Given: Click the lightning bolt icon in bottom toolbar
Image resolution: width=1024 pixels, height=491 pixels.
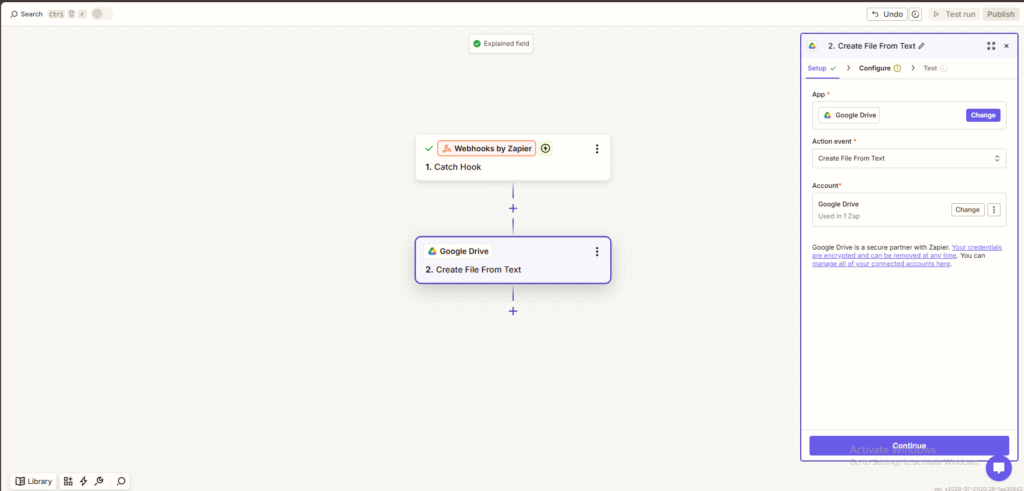Looking at the screenshot, I should (x=84, y=481).
